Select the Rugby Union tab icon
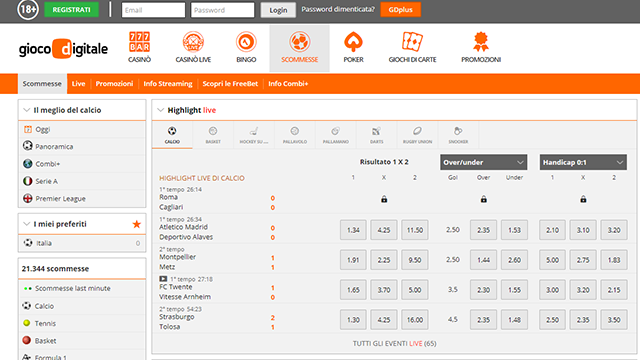 (x=417, y=131)
